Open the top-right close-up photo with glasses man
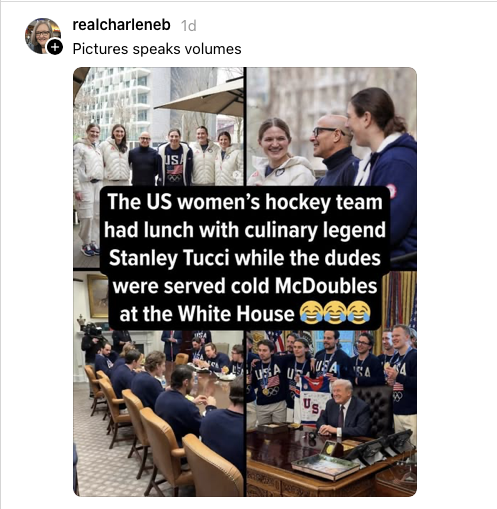 coord(332,127)
